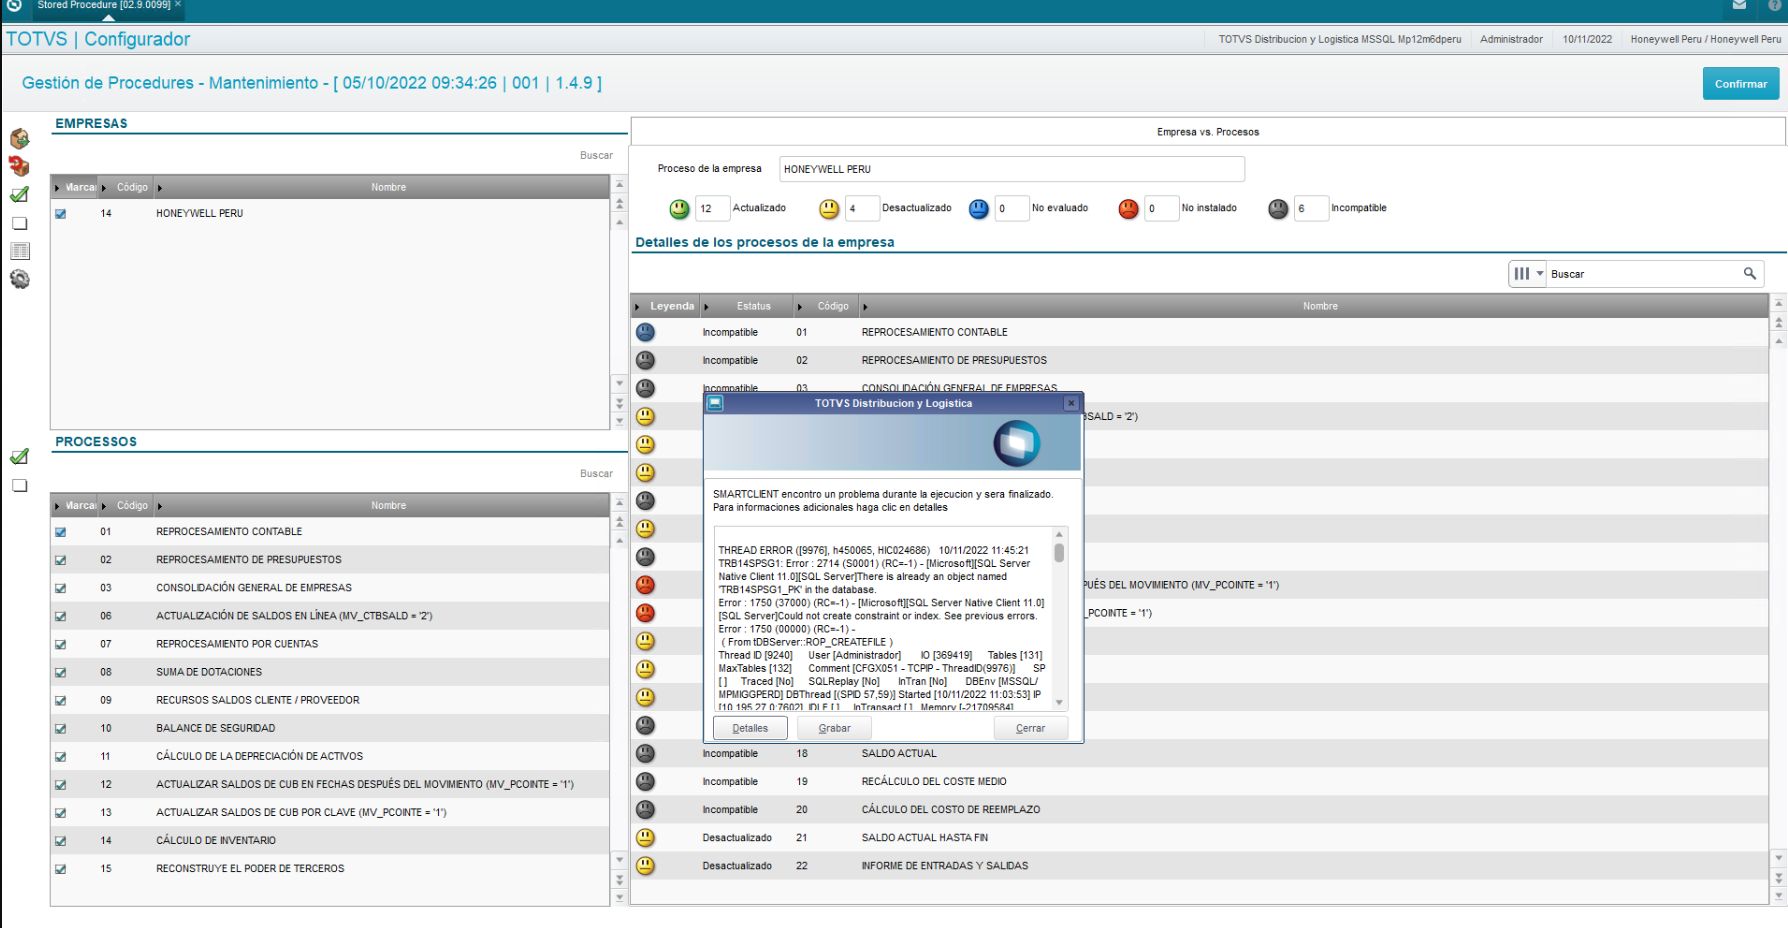Click the error log scrollbar up arrow
Image resolution: width=1788 pixels, height=928 pixels.
(x=1059, y=534)
